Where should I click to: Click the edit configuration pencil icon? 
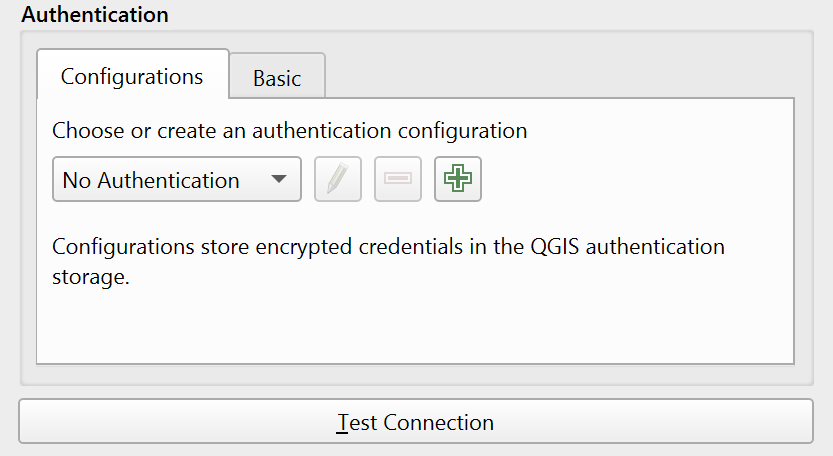[338, 180]
